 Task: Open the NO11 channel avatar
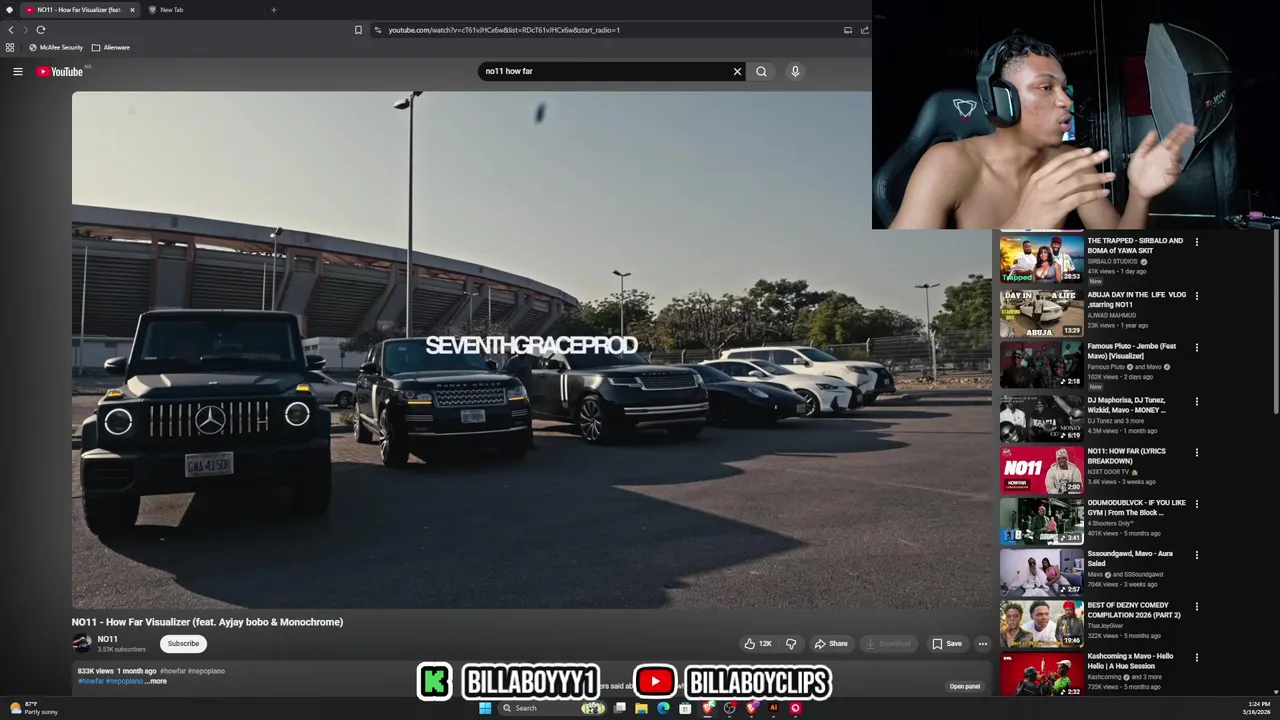(x=81, y=644)
